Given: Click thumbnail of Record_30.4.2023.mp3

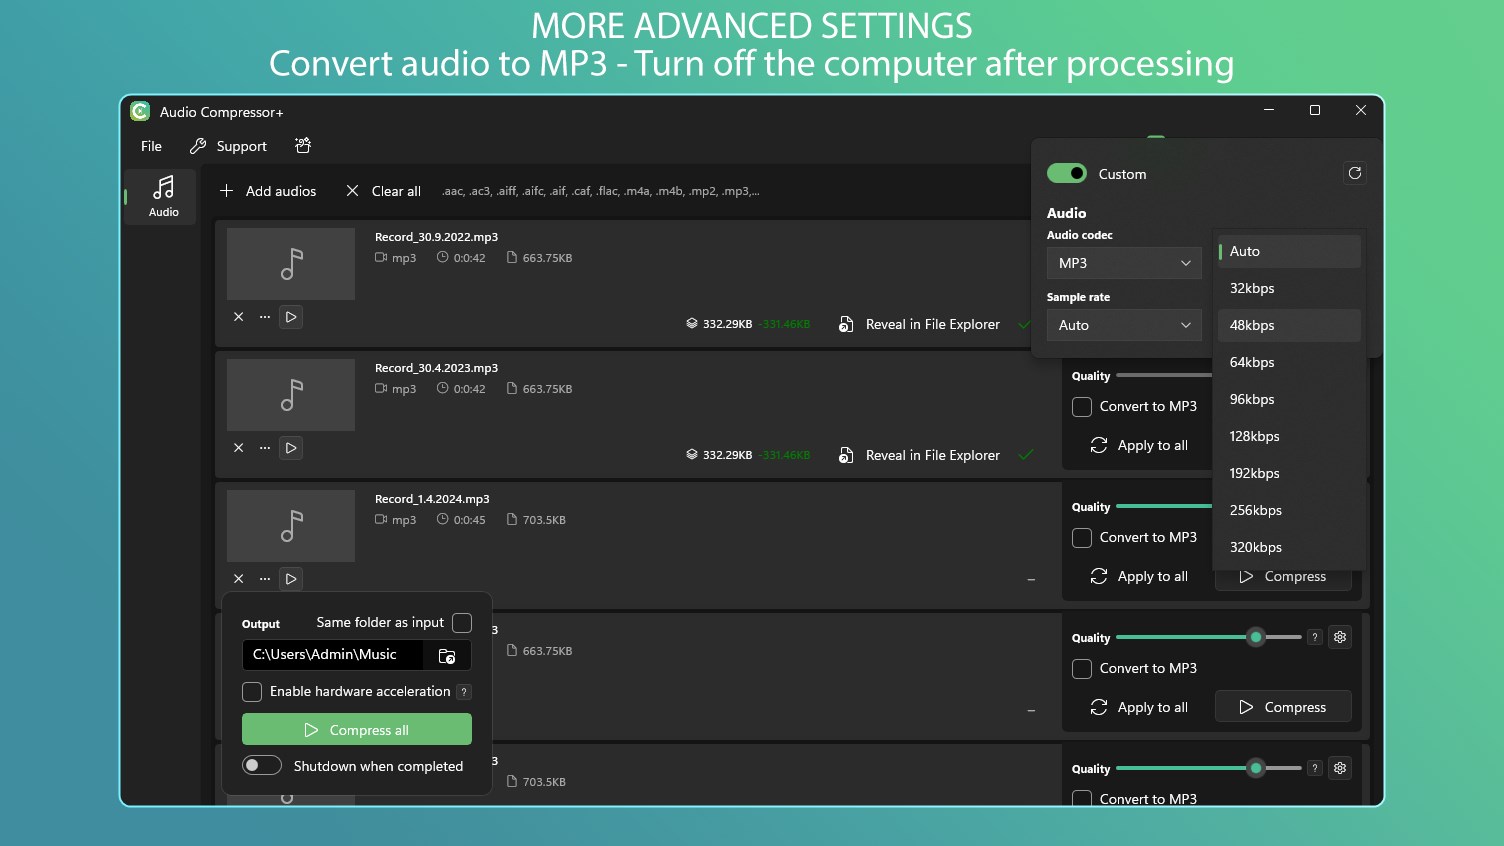Looking at the screenshot, I should coord(291,395).
